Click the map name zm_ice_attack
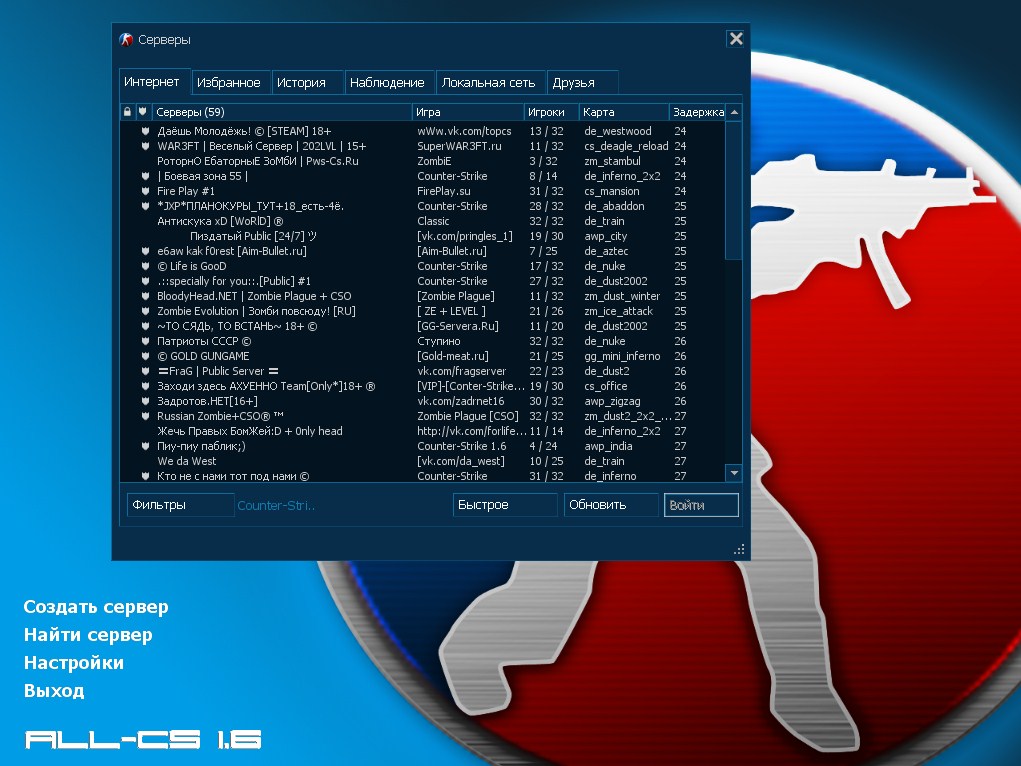This screenshot has height=766, width=1021. tap(618, 311)
